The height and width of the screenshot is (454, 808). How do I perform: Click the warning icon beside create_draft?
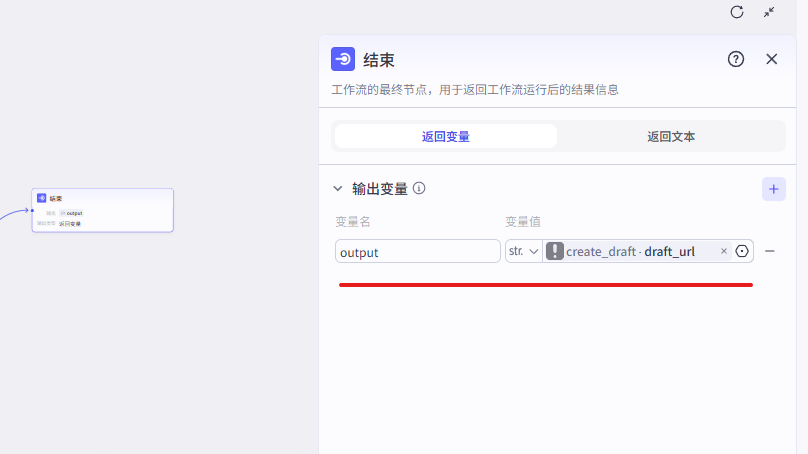tap(554, 251)
